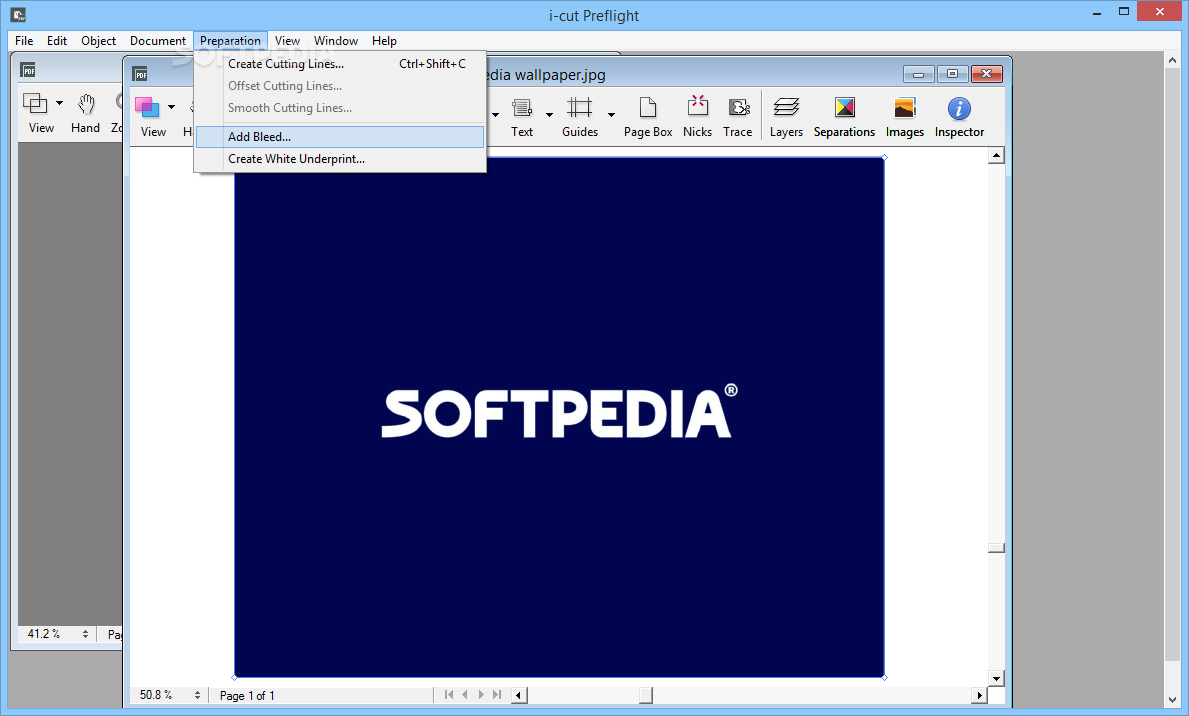Adjust 41.2 % zoom stepper in back window
The height and width of the screenshot is (716, 1189).
pyautogui.click(x=85, y=633)
